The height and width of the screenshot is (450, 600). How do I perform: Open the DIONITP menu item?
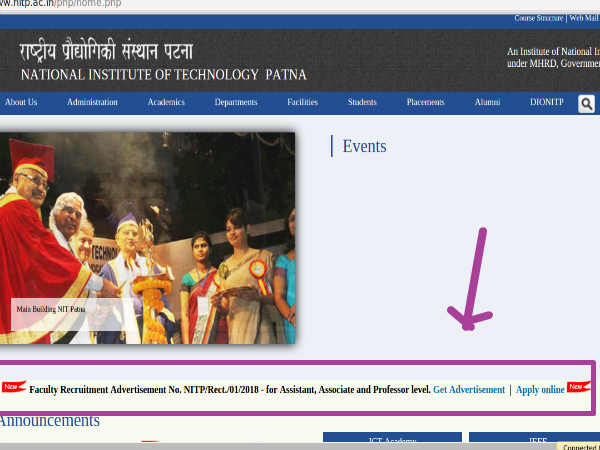[x=546, y=102]
